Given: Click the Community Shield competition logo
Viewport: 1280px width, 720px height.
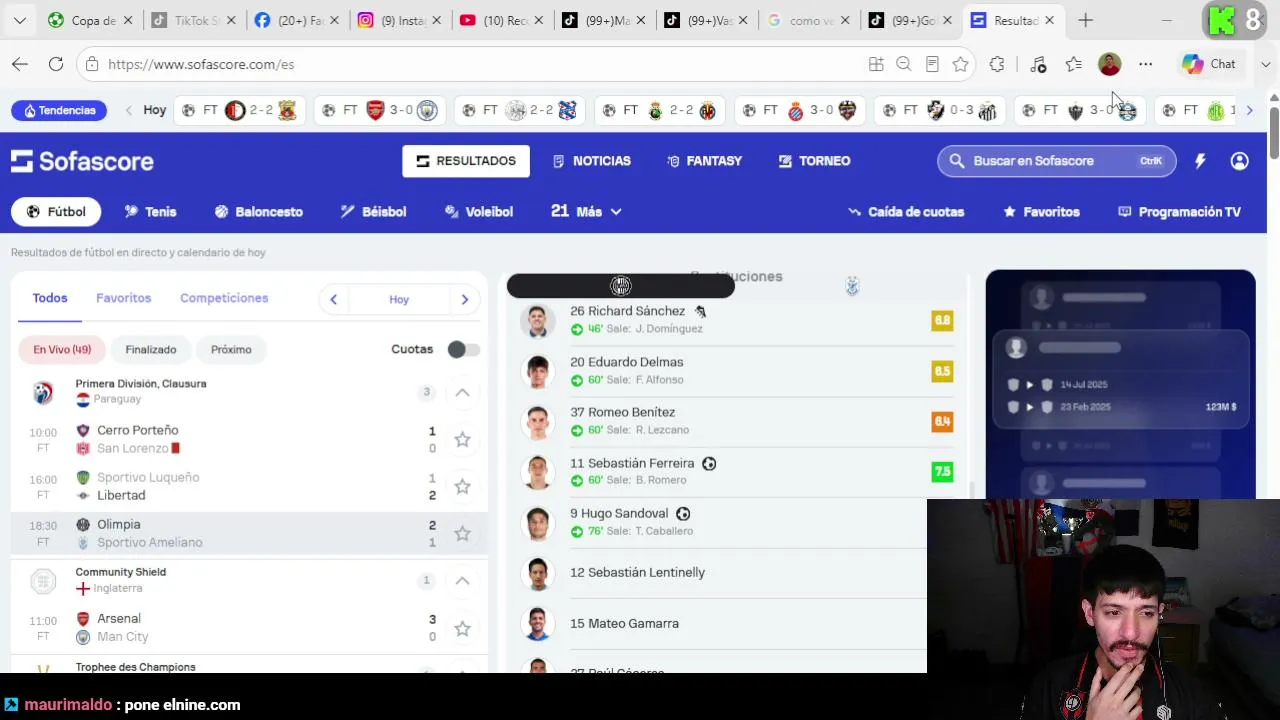Looking at the screenshot, I should [42, 581].
